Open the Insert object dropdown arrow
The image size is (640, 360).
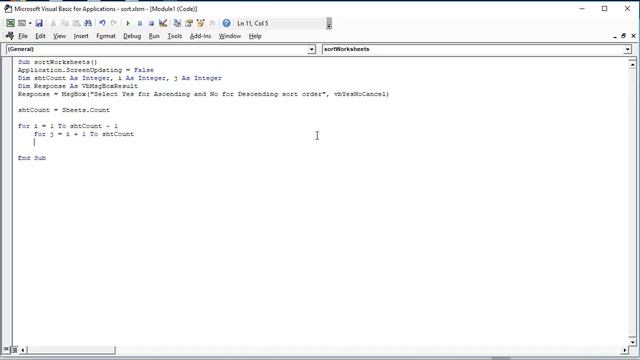[30, 23]
